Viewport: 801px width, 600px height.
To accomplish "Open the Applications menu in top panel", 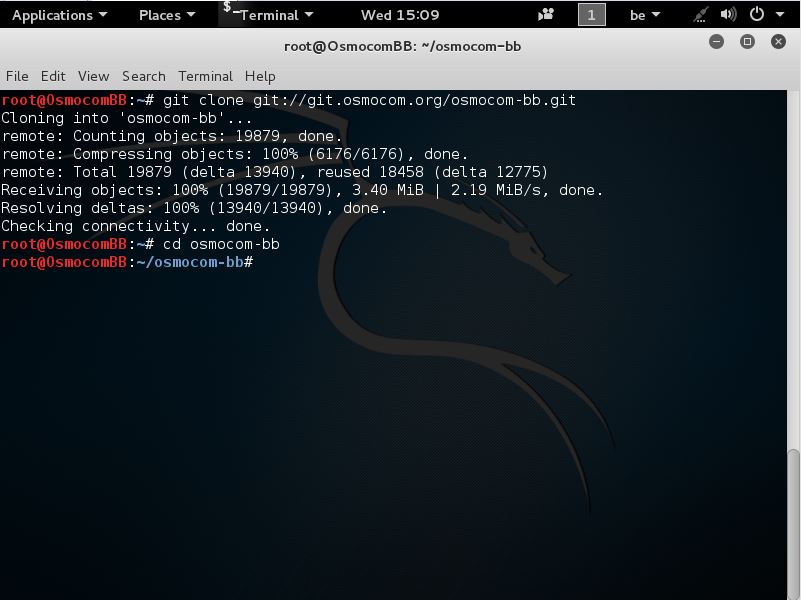I will point(59,15).
